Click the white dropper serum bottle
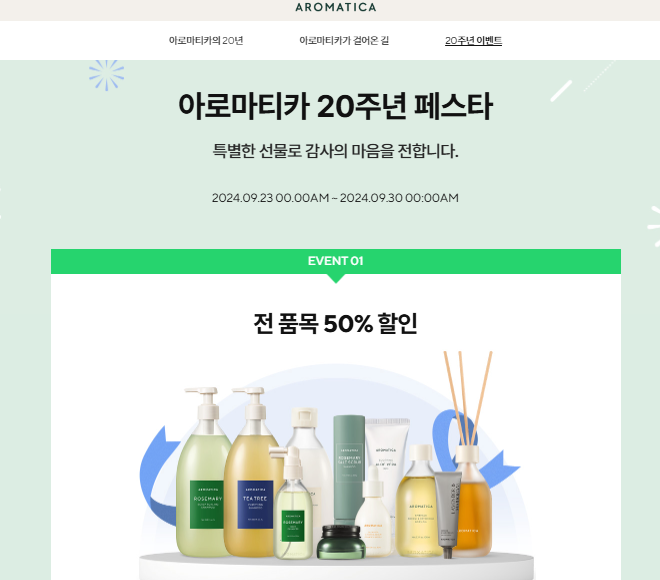This screenshot has height=580, width=660. 373,511
